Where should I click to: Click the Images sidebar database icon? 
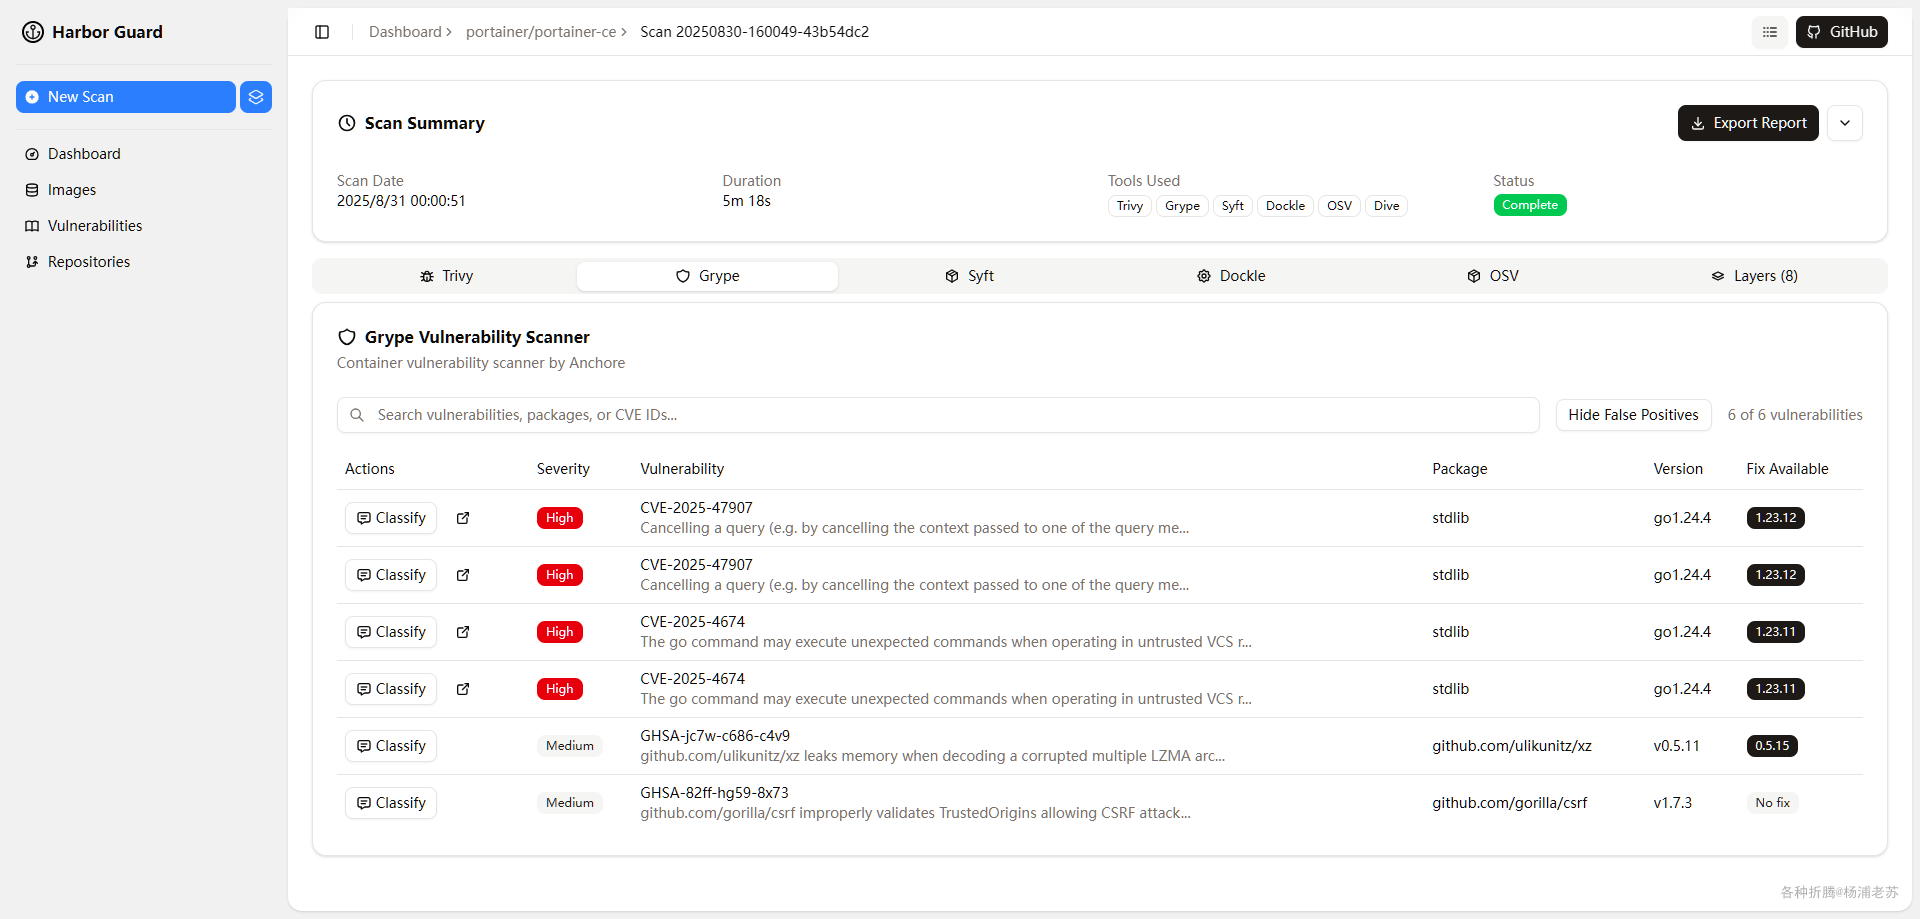tap(32, 190)
